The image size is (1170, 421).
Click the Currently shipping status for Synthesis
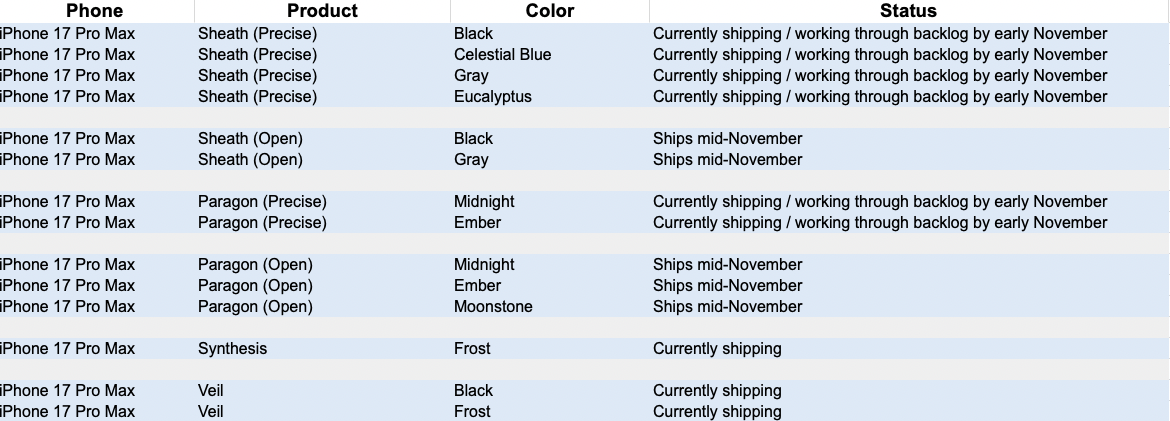717,348
